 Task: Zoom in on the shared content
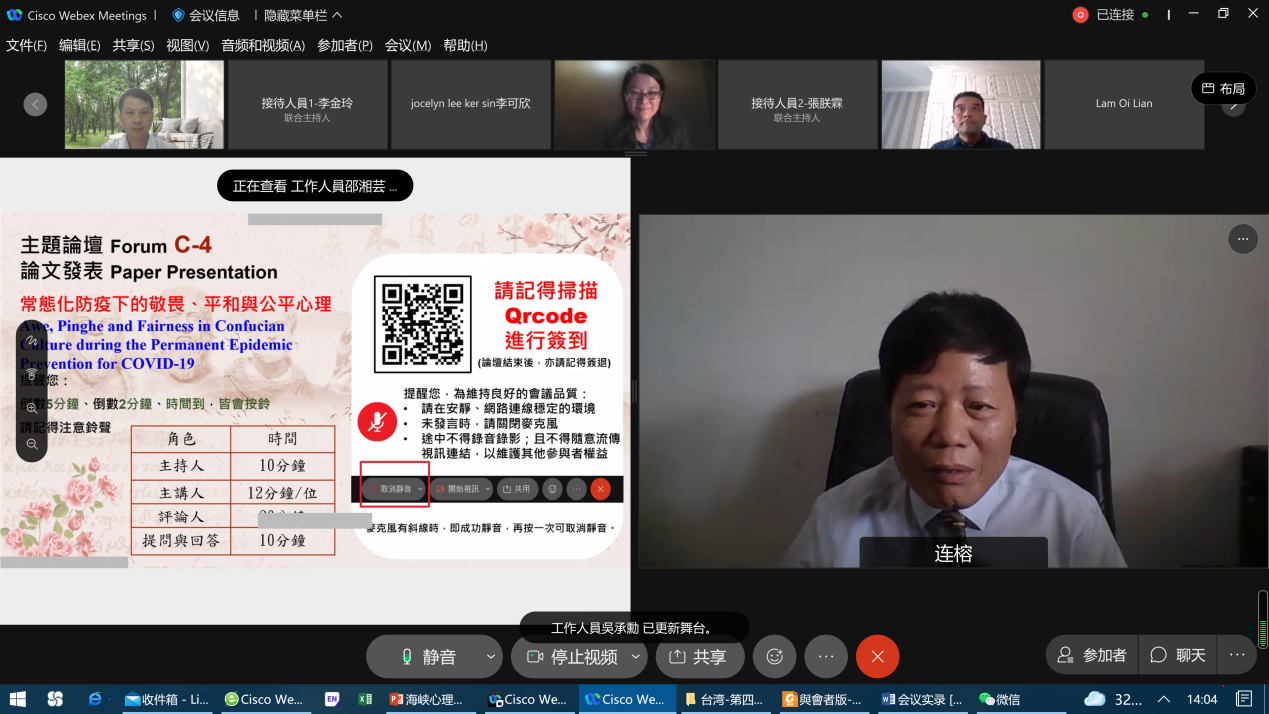32,409
